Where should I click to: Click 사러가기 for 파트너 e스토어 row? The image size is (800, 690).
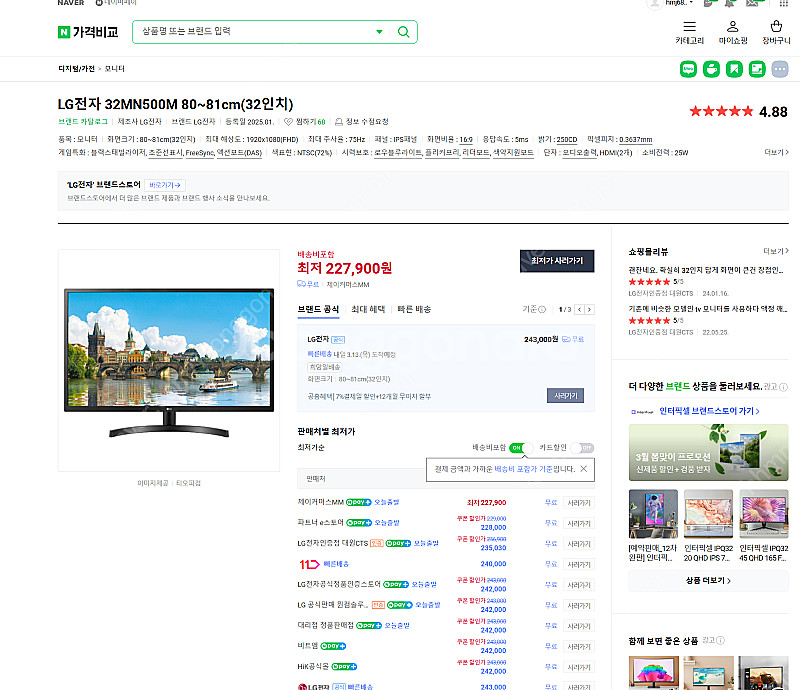coord(579,523)
